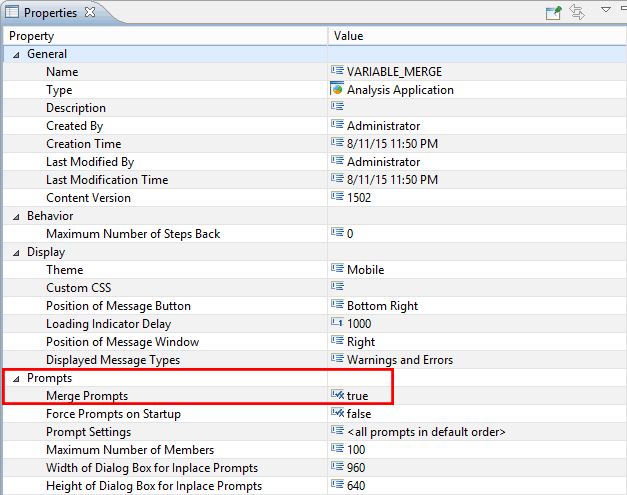Click the empty Custom CSS value icon
Viewport: 627px width, 495px height.
pyautogui.click(x=337, y=288)
